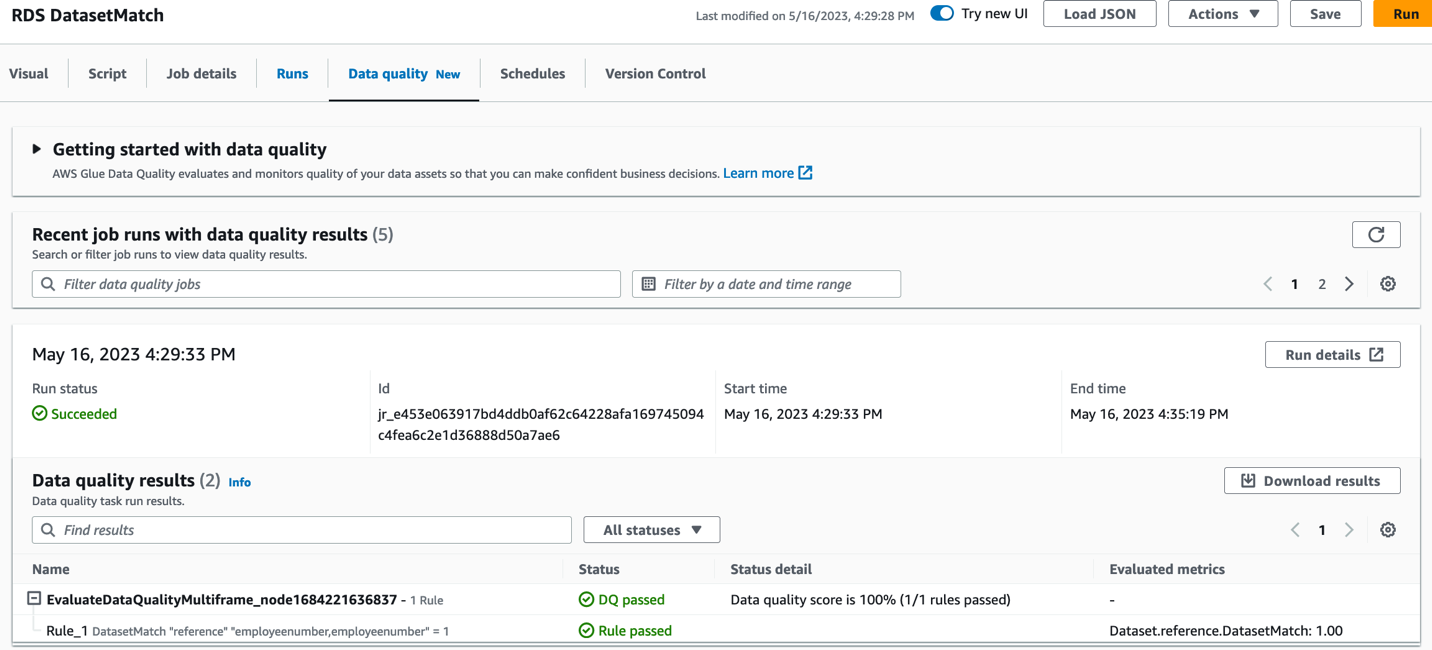1432x650 pixels.
Task: Click the Filter by date and time range field
Action: coord(766,284)
